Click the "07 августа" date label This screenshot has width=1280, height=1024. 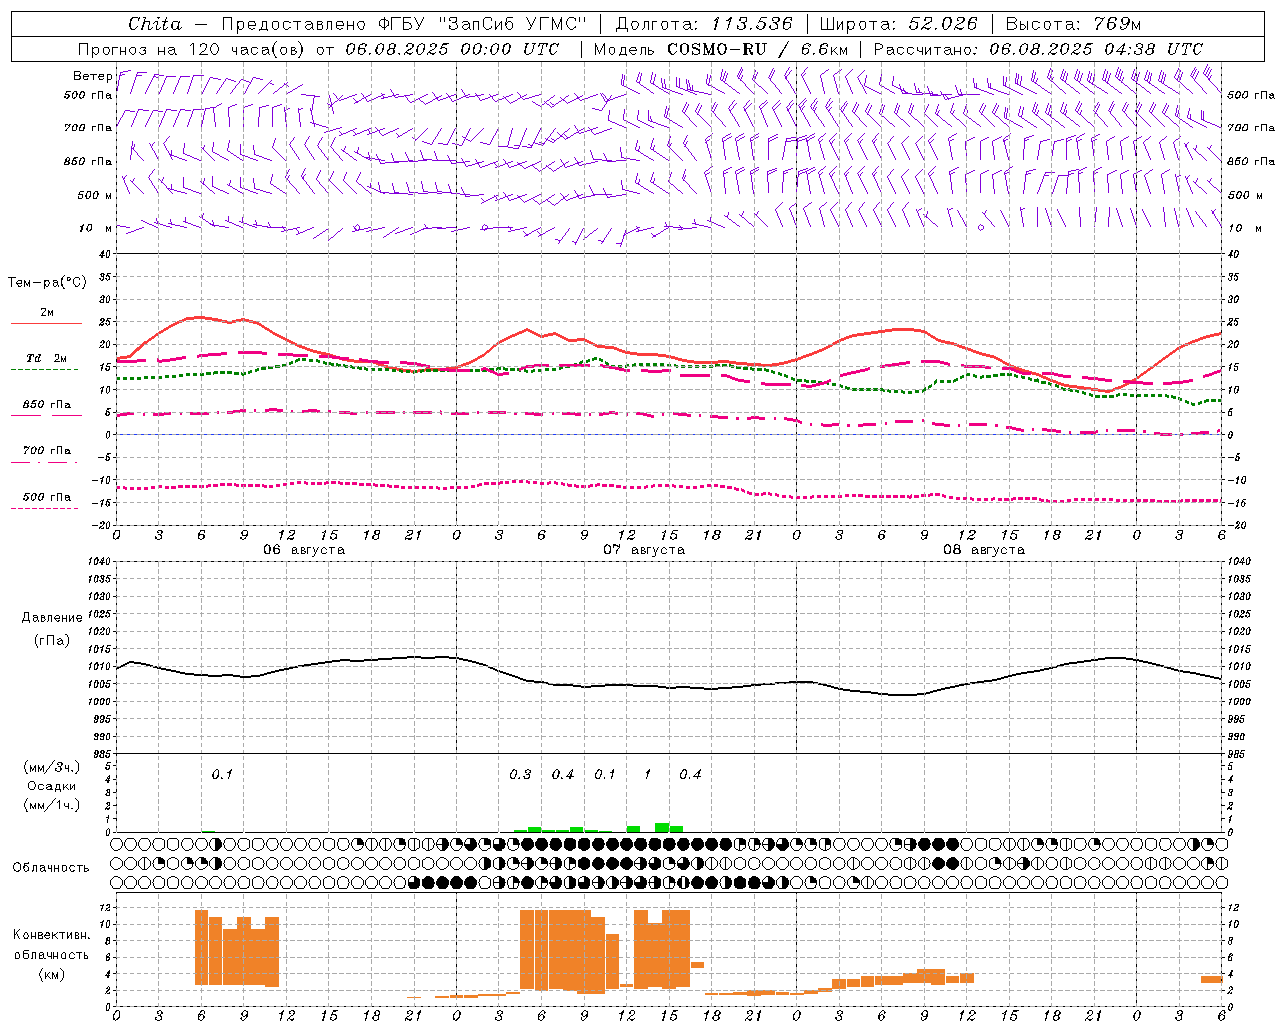pos(644,550)
